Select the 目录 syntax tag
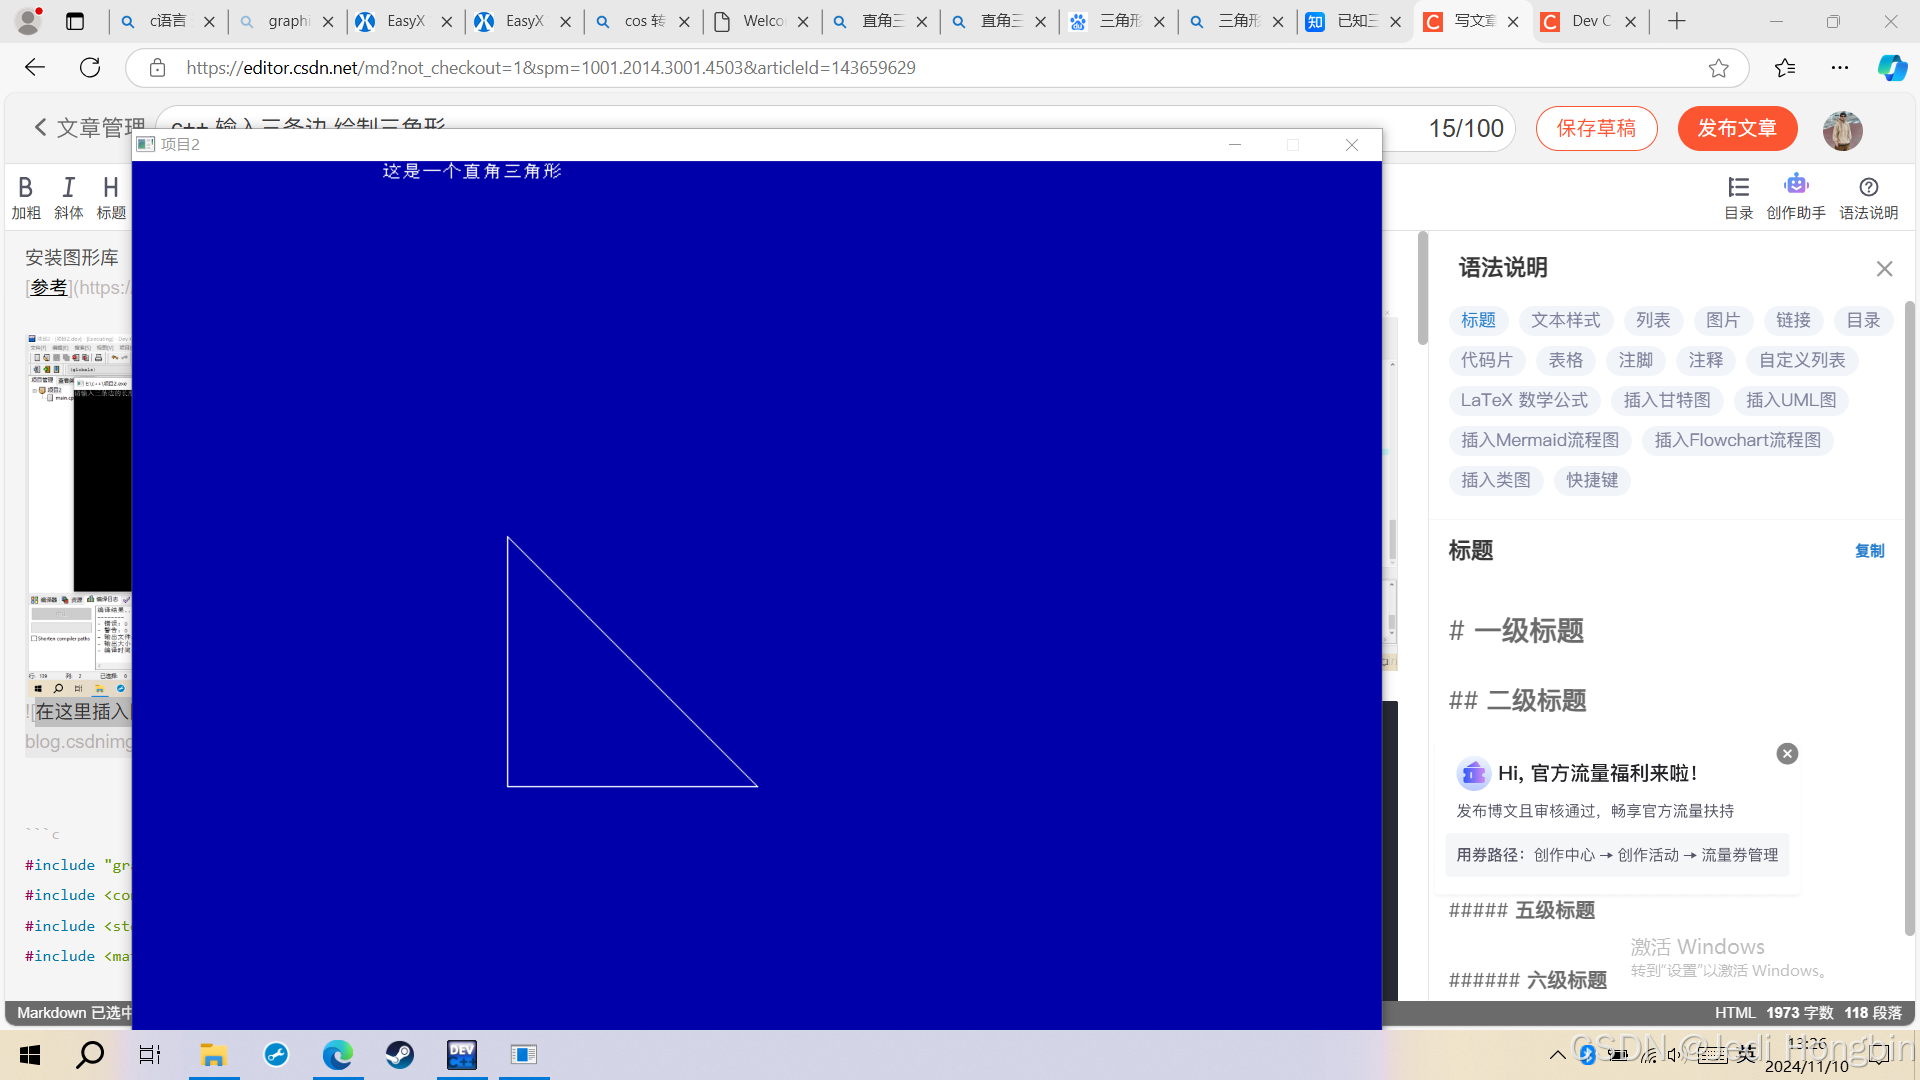This screenshot has height=1080, width=1920. [1863, 320]
